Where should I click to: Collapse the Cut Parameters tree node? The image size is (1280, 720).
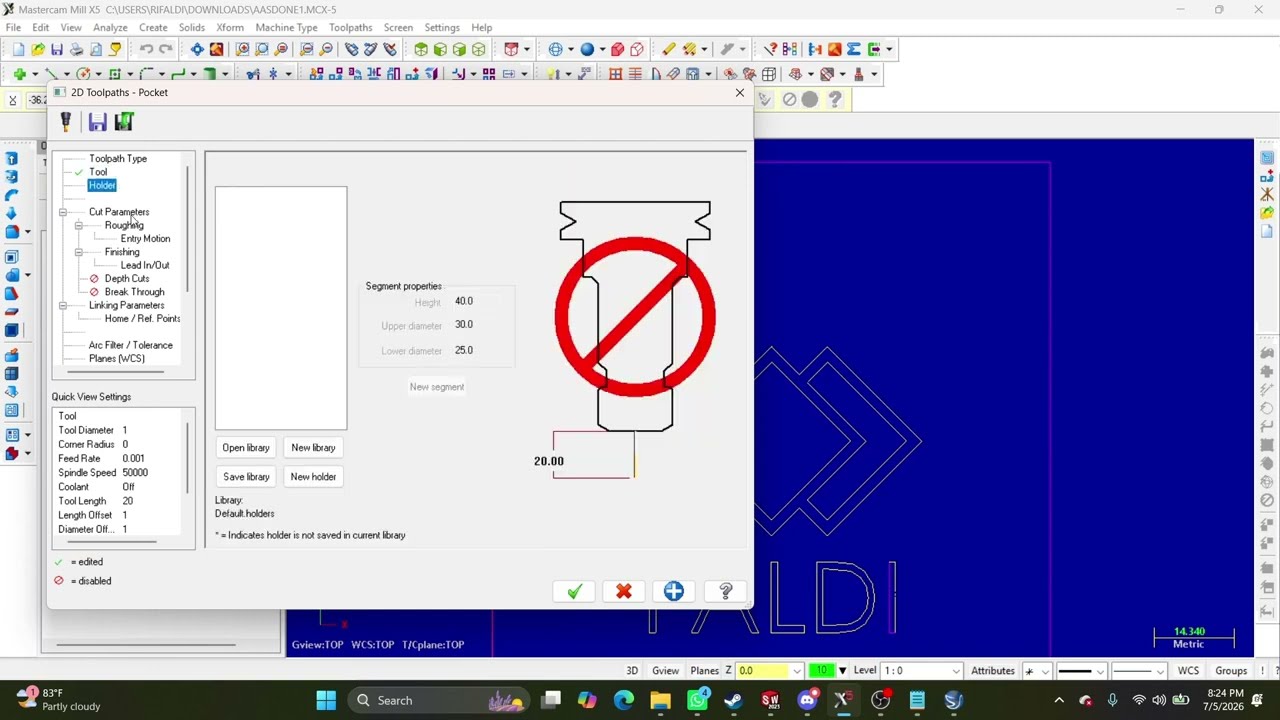63,212
